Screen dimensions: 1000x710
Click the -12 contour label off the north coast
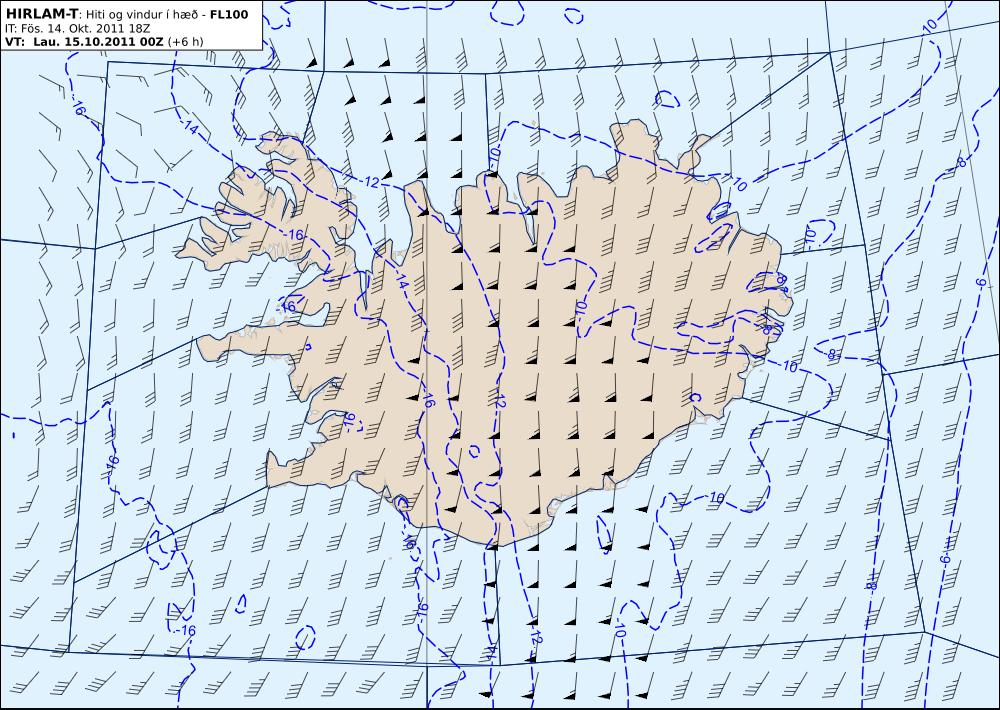370,182
